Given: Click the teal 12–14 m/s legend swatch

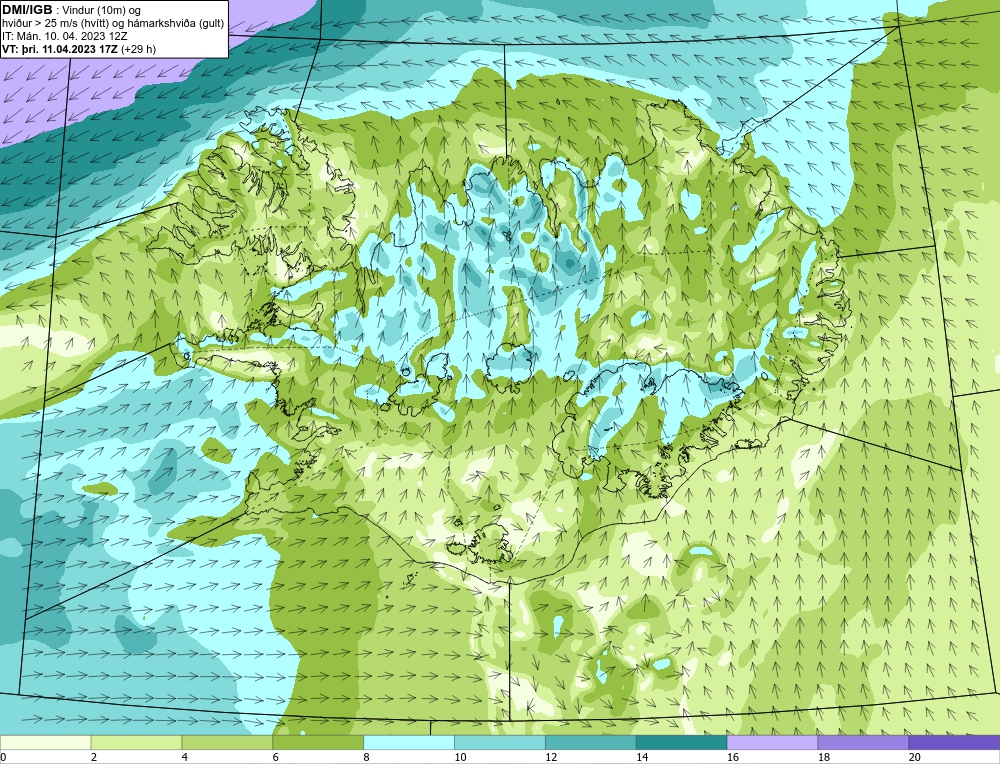Looking at the screenshot, I should point(591,742).
